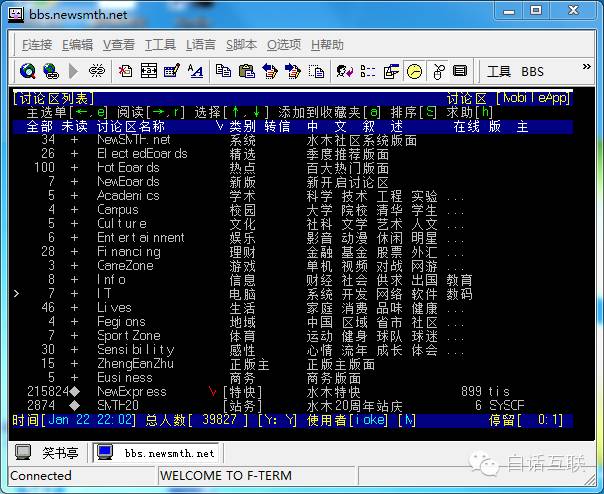Click the Entertainment board row
This screenshot has width=604, height=494.
pos(293,238)
